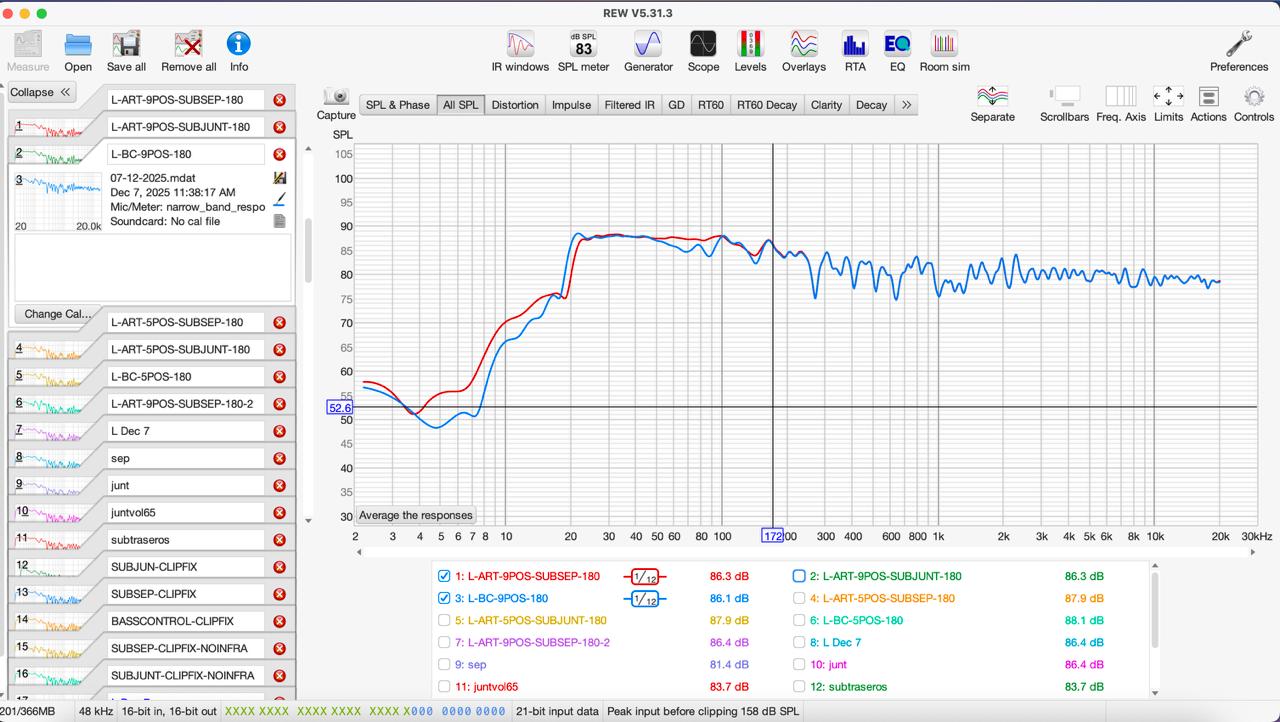Launch the signal Generator

pos(648,51)
